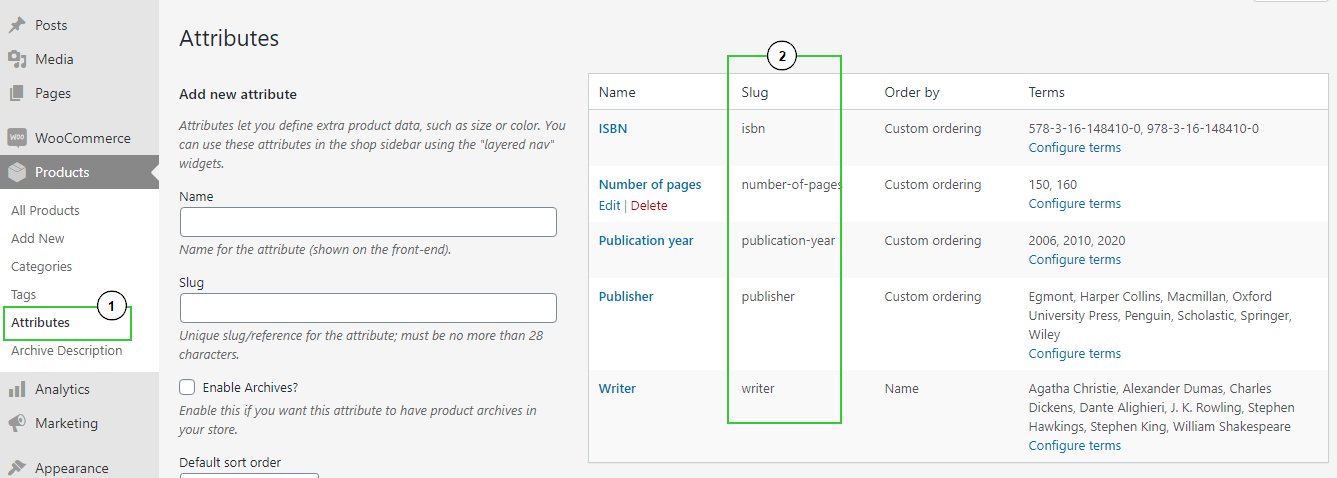Click the WooCommerce logo icon

pyautogui.click(x=17, y=138)
